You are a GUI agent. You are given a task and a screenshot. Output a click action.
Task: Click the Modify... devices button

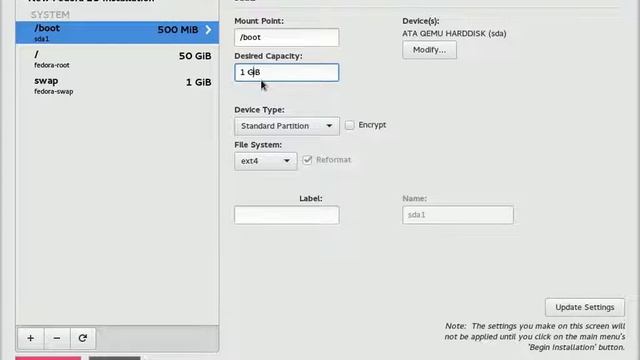[429, 50]
